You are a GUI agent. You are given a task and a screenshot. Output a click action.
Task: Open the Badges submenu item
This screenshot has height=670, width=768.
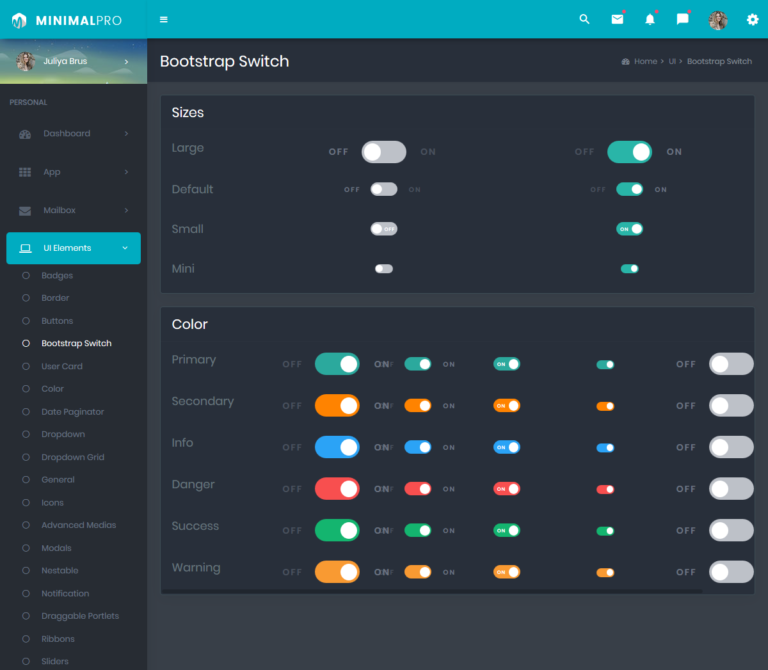pyautogui.click(x=57, y=275)
